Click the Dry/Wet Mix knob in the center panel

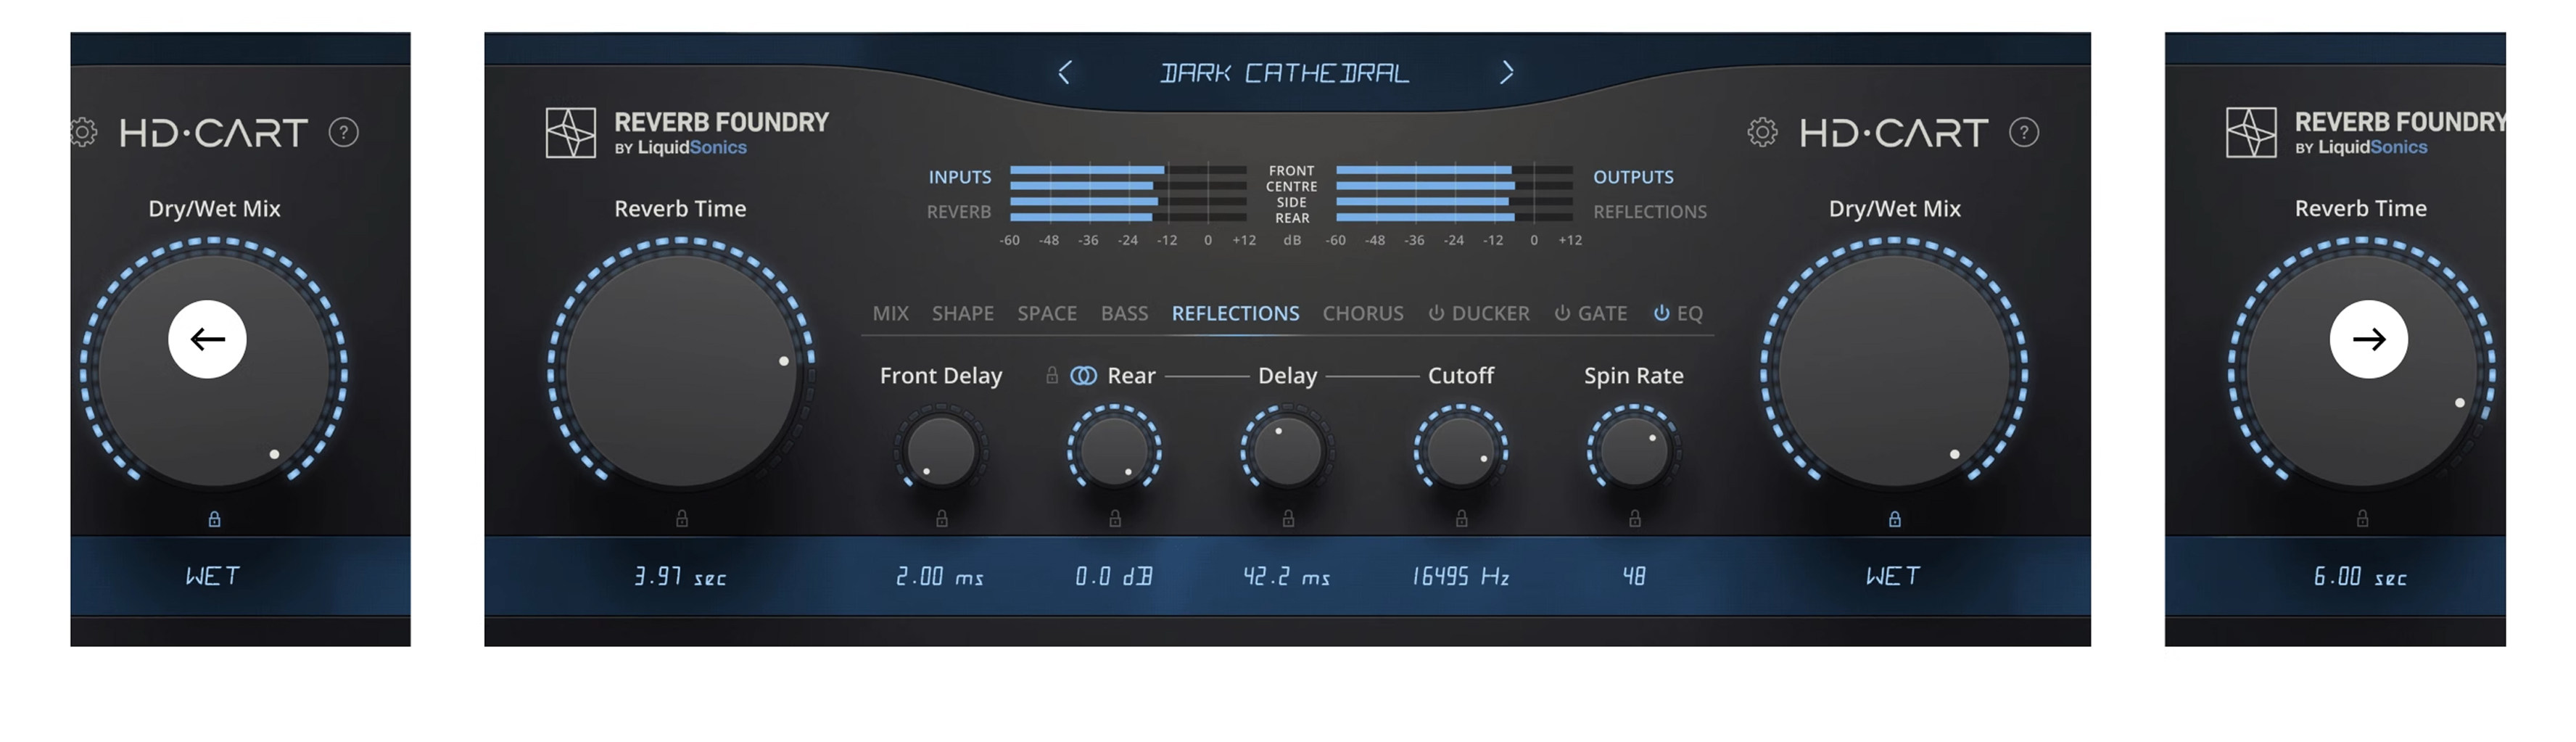(1894, 372)
